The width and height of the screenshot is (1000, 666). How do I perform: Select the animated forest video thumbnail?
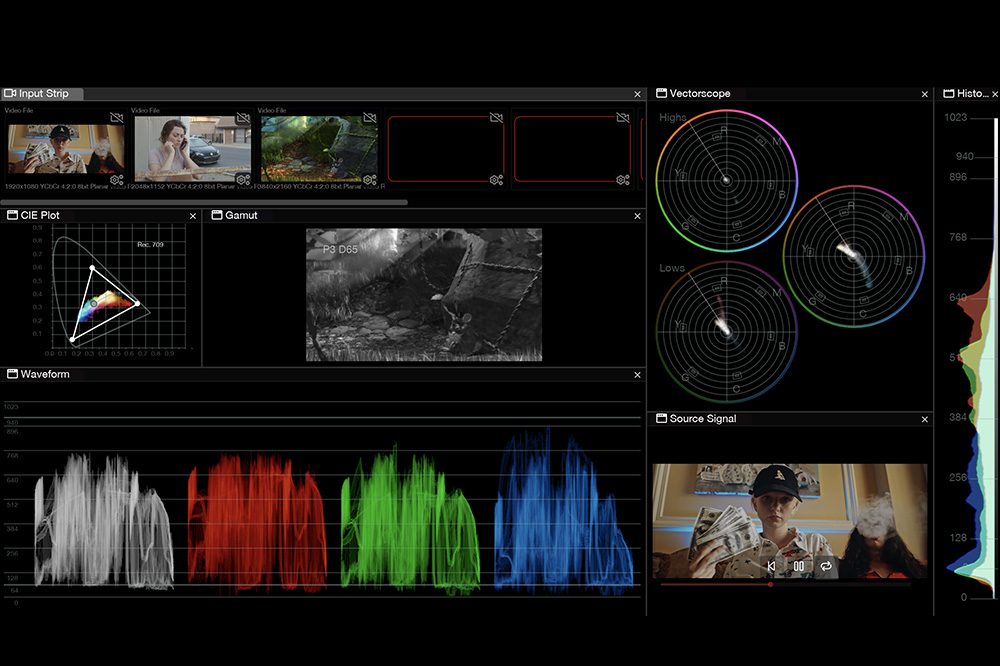(319, 149)
